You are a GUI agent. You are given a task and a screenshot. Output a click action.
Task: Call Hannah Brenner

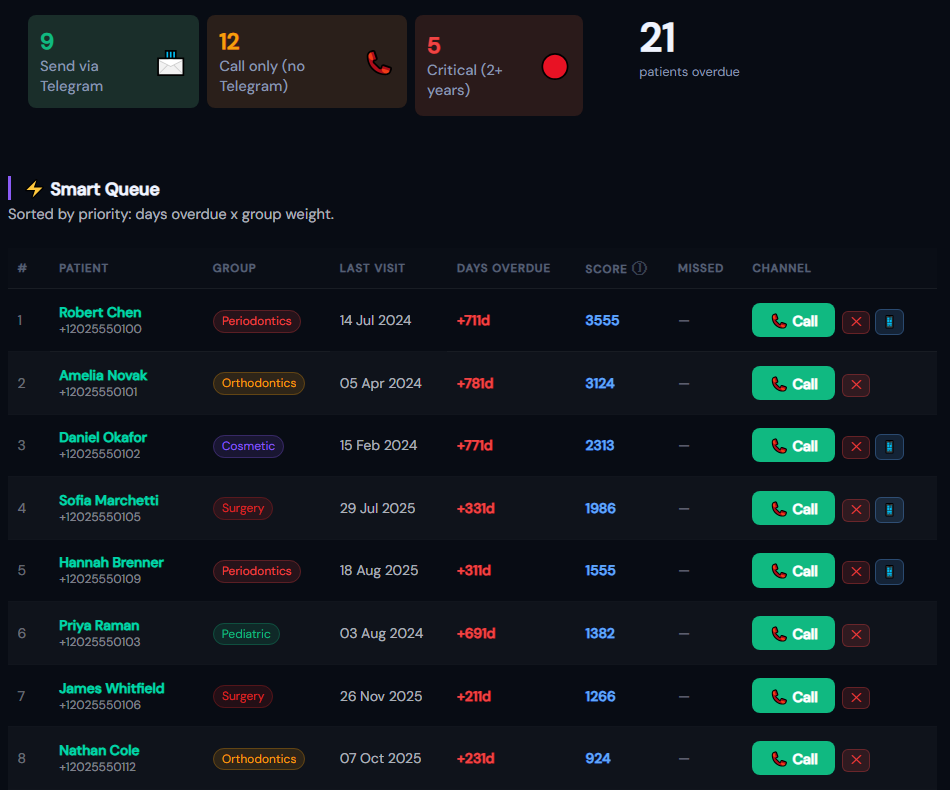pyautogui.click(x=793, y=571)
